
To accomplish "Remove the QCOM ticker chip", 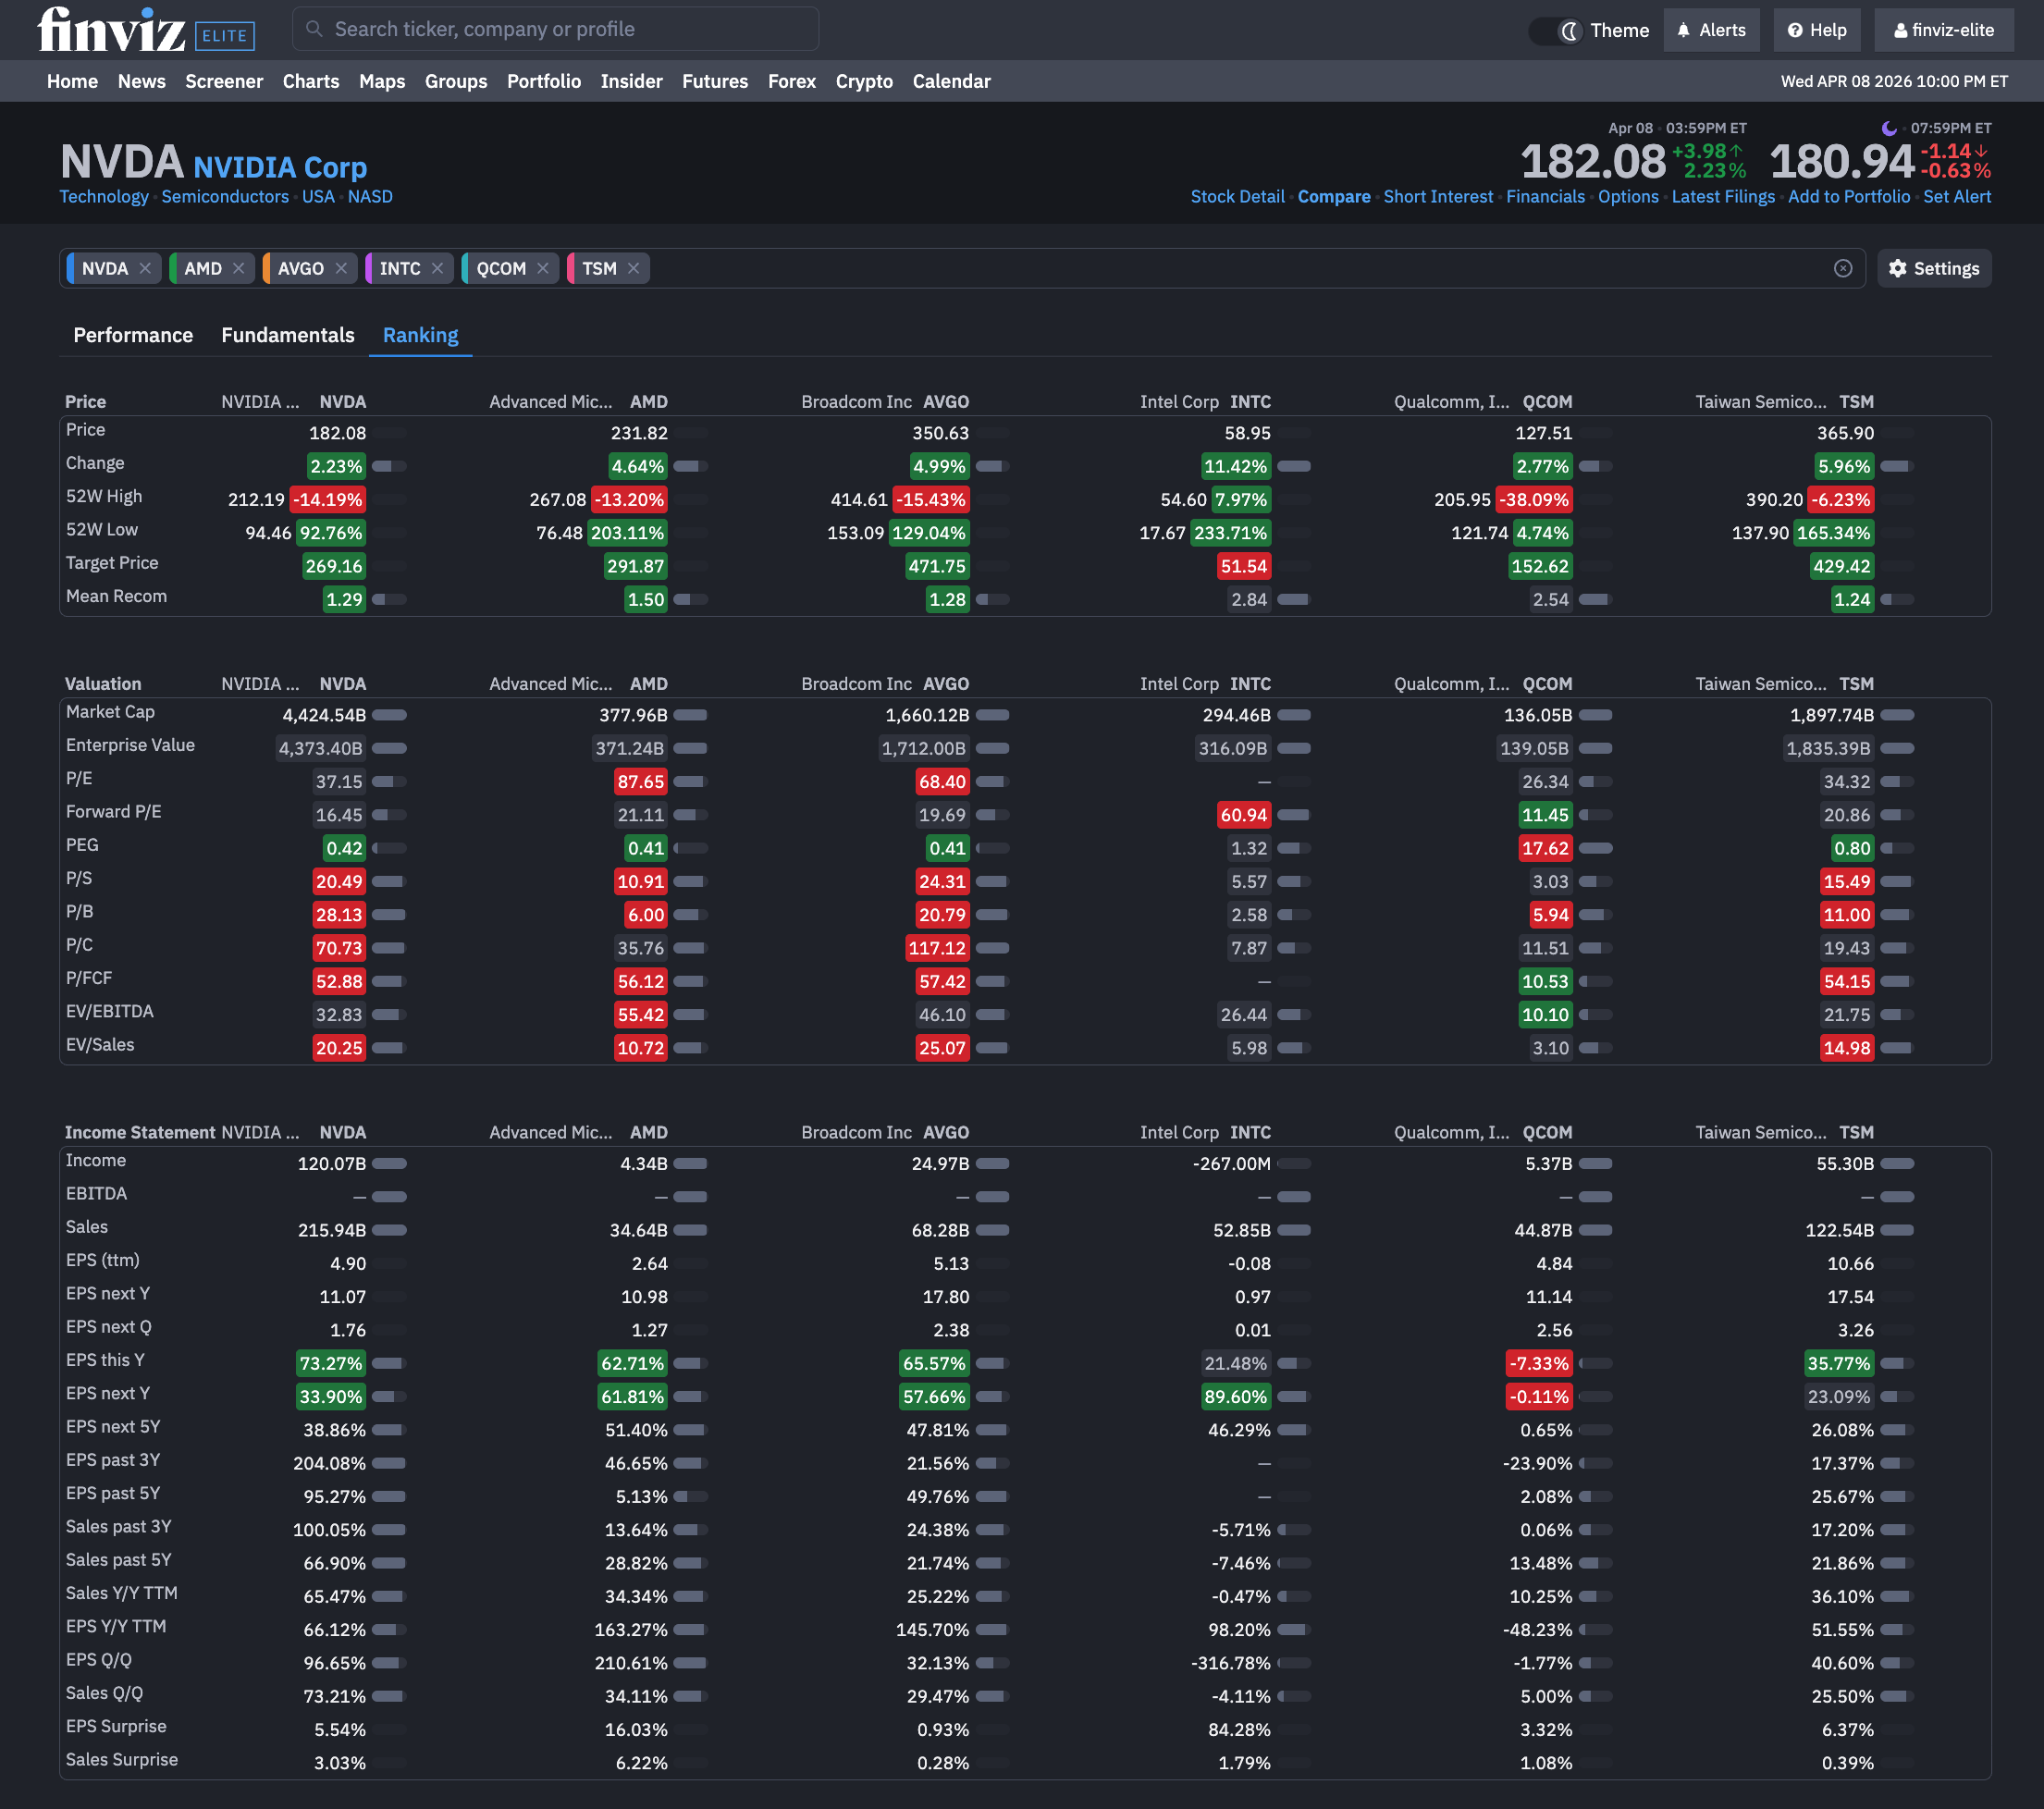I will point(543,268).
